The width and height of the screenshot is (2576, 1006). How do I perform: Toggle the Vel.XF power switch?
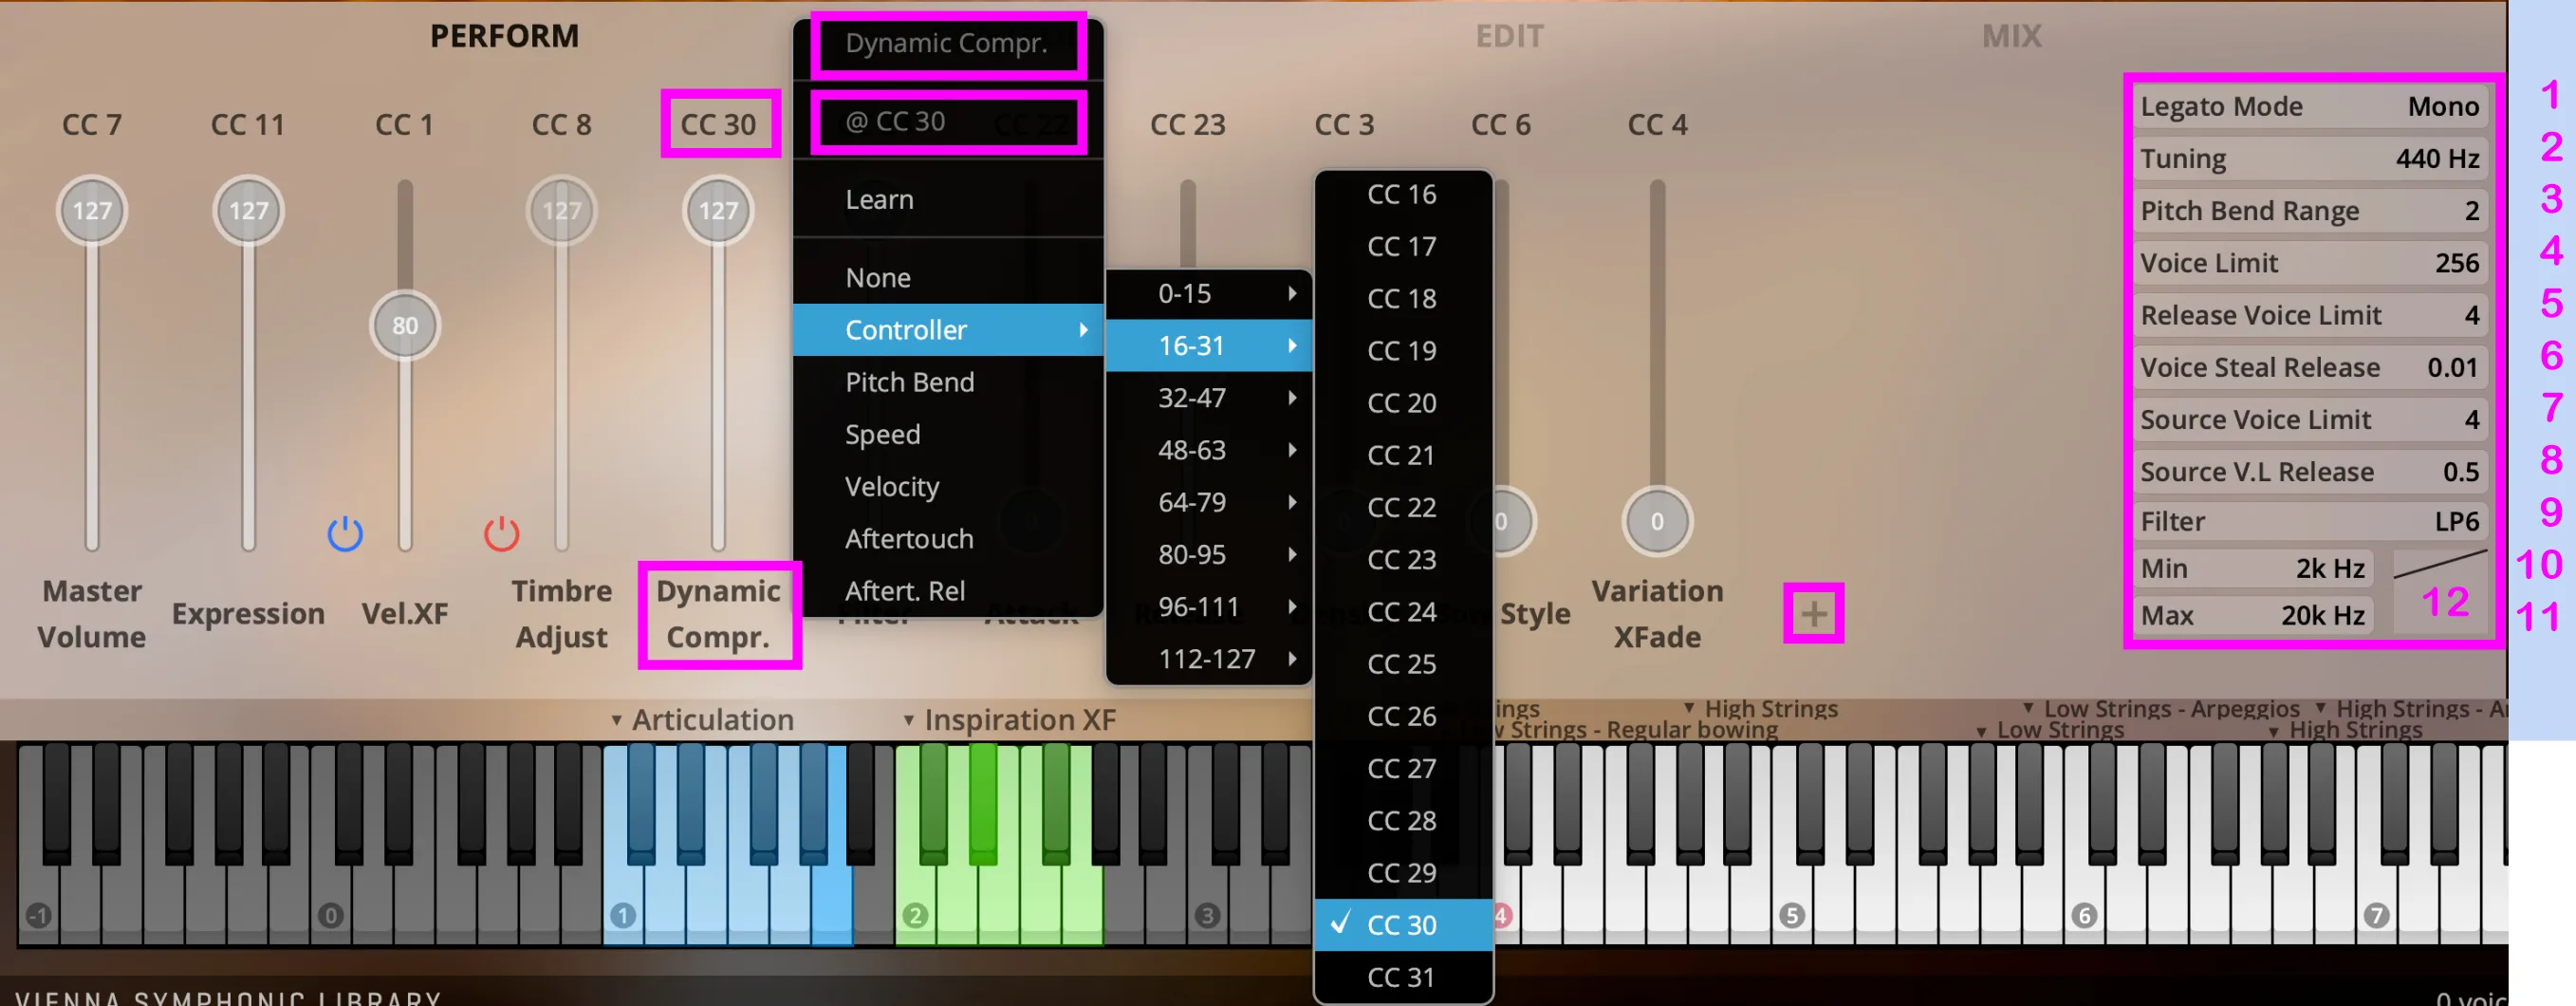(344, 533)
